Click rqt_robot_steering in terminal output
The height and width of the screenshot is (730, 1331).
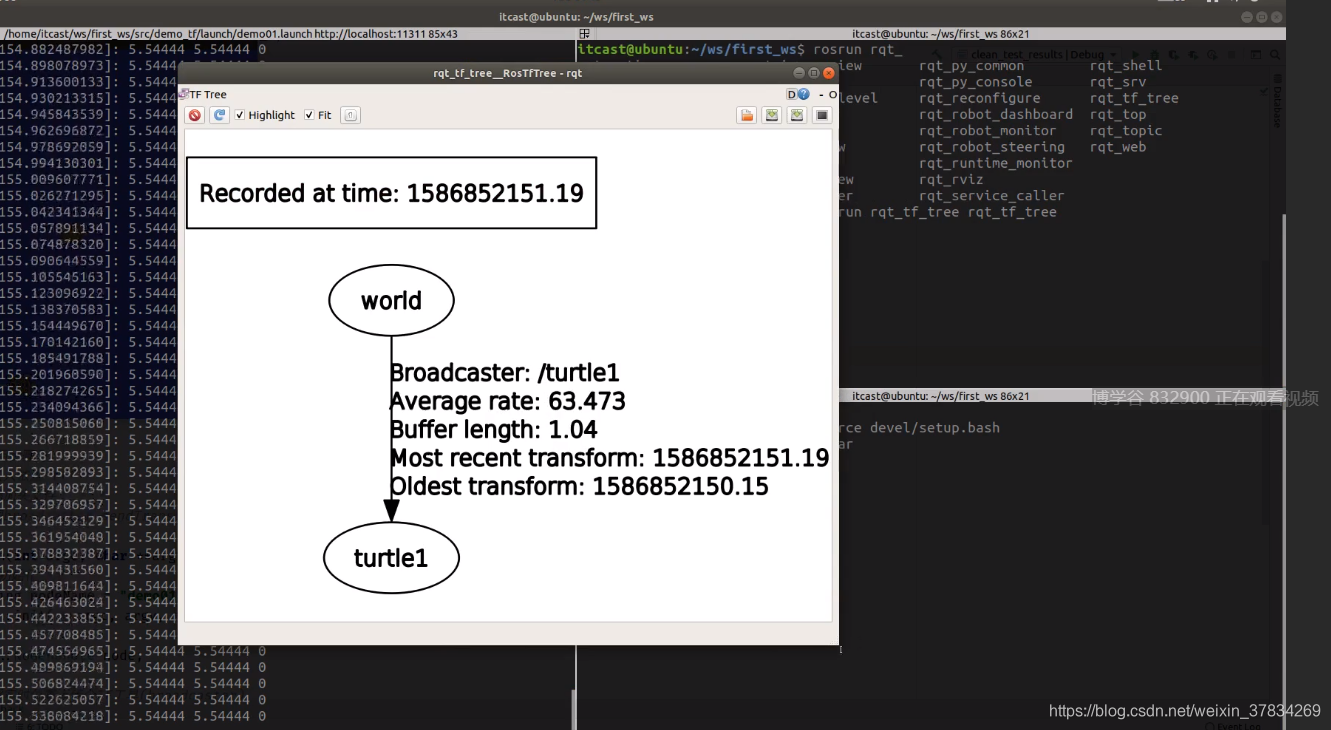point(992,147)
